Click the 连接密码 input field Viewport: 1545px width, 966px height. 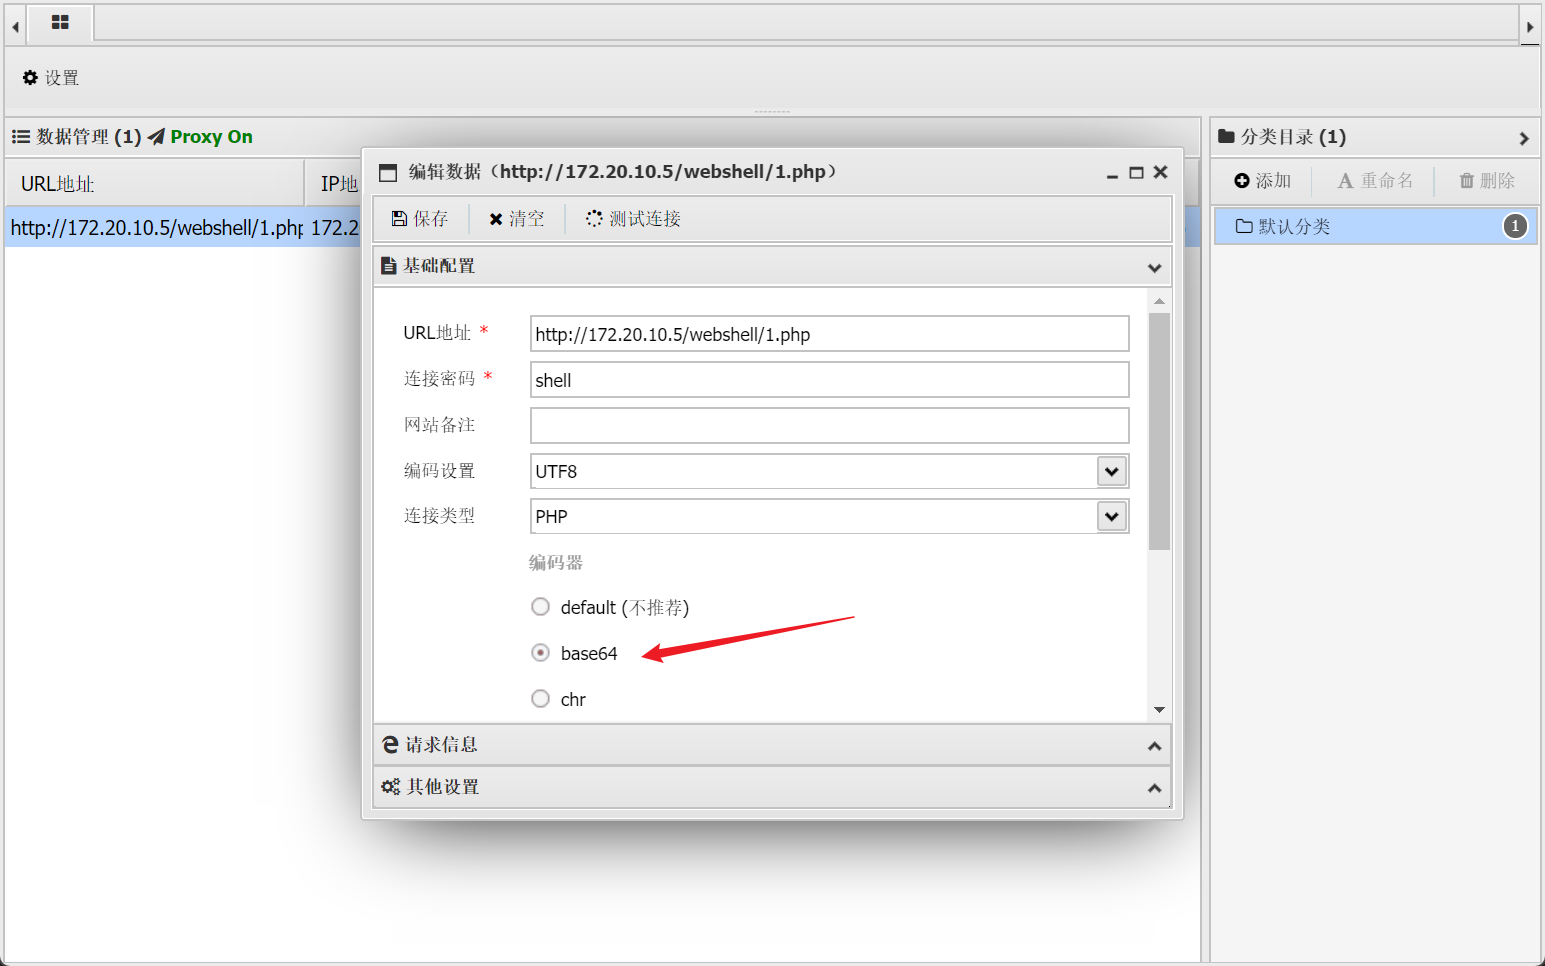828,380
